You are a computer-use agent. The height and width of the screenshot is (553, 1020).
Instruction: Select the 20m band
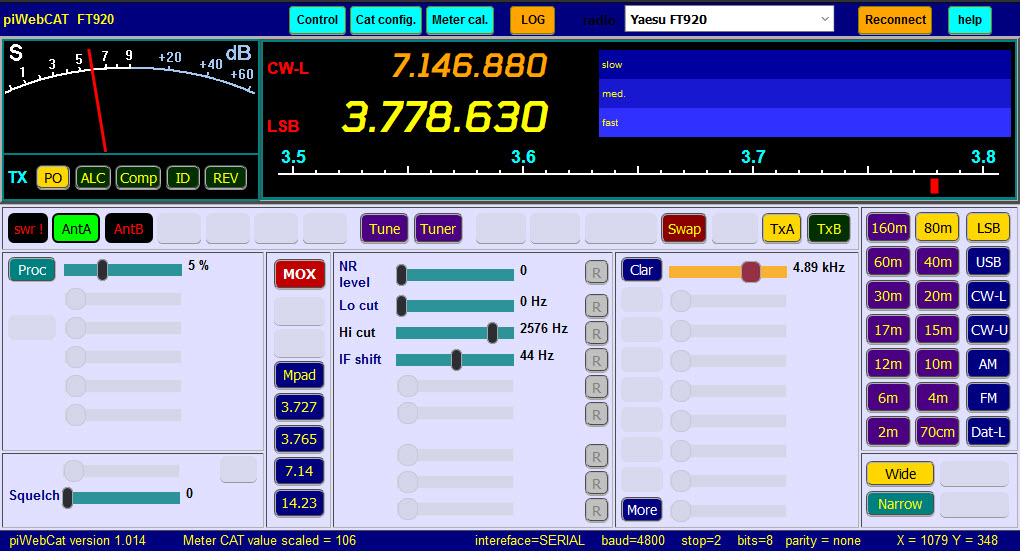pos(937,296)
